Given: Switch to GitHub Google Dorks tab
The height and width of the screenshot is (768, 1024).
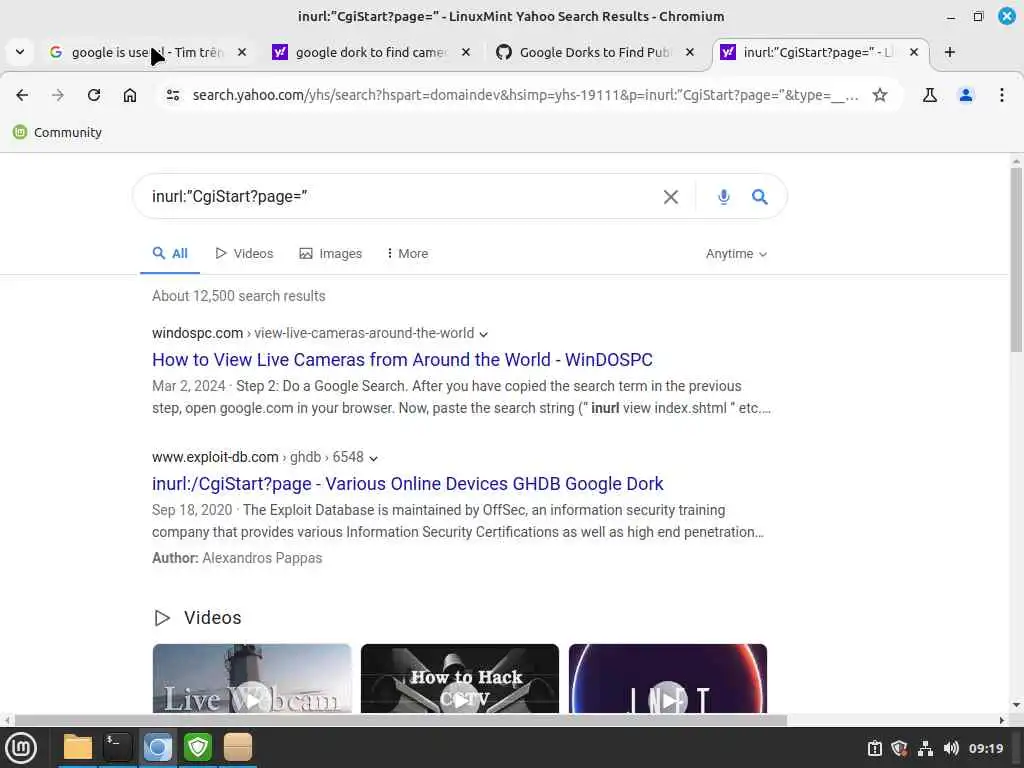Looking at the screenshot, I should [x=594, y=52].
